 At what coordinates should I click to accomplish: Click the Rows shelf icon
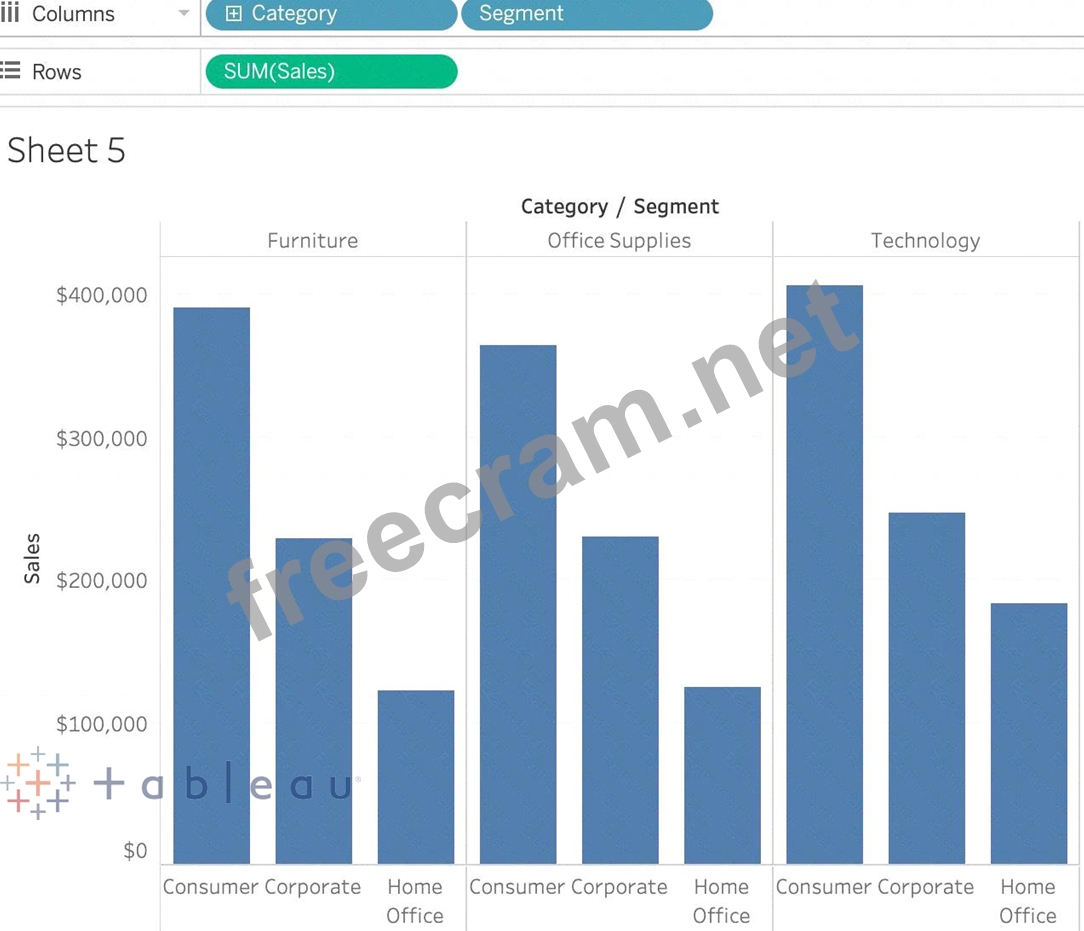click(x=10, y=71)
